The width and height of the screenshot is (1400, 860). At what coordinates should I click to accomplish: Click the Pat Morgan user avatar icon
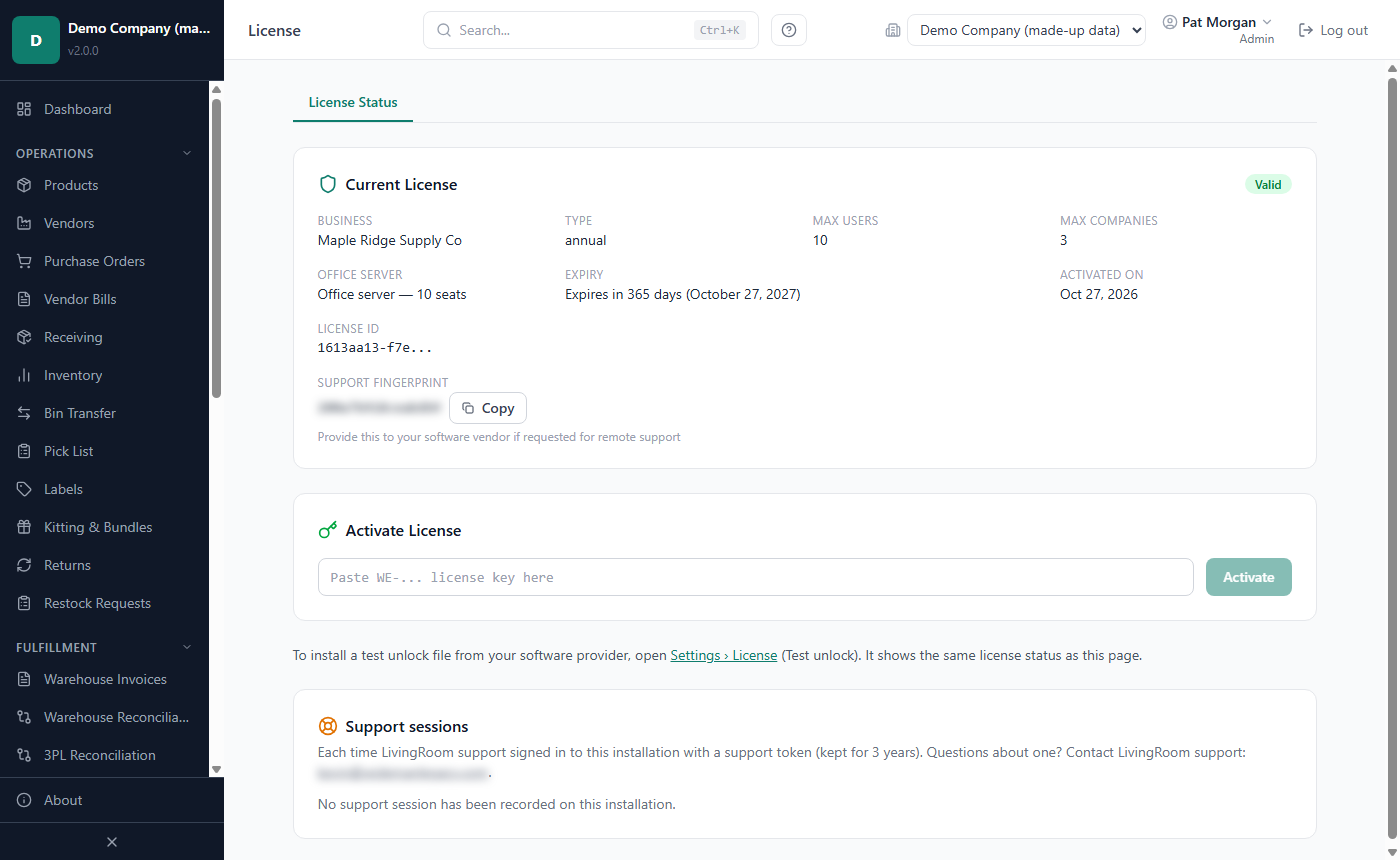point(1170,22)
